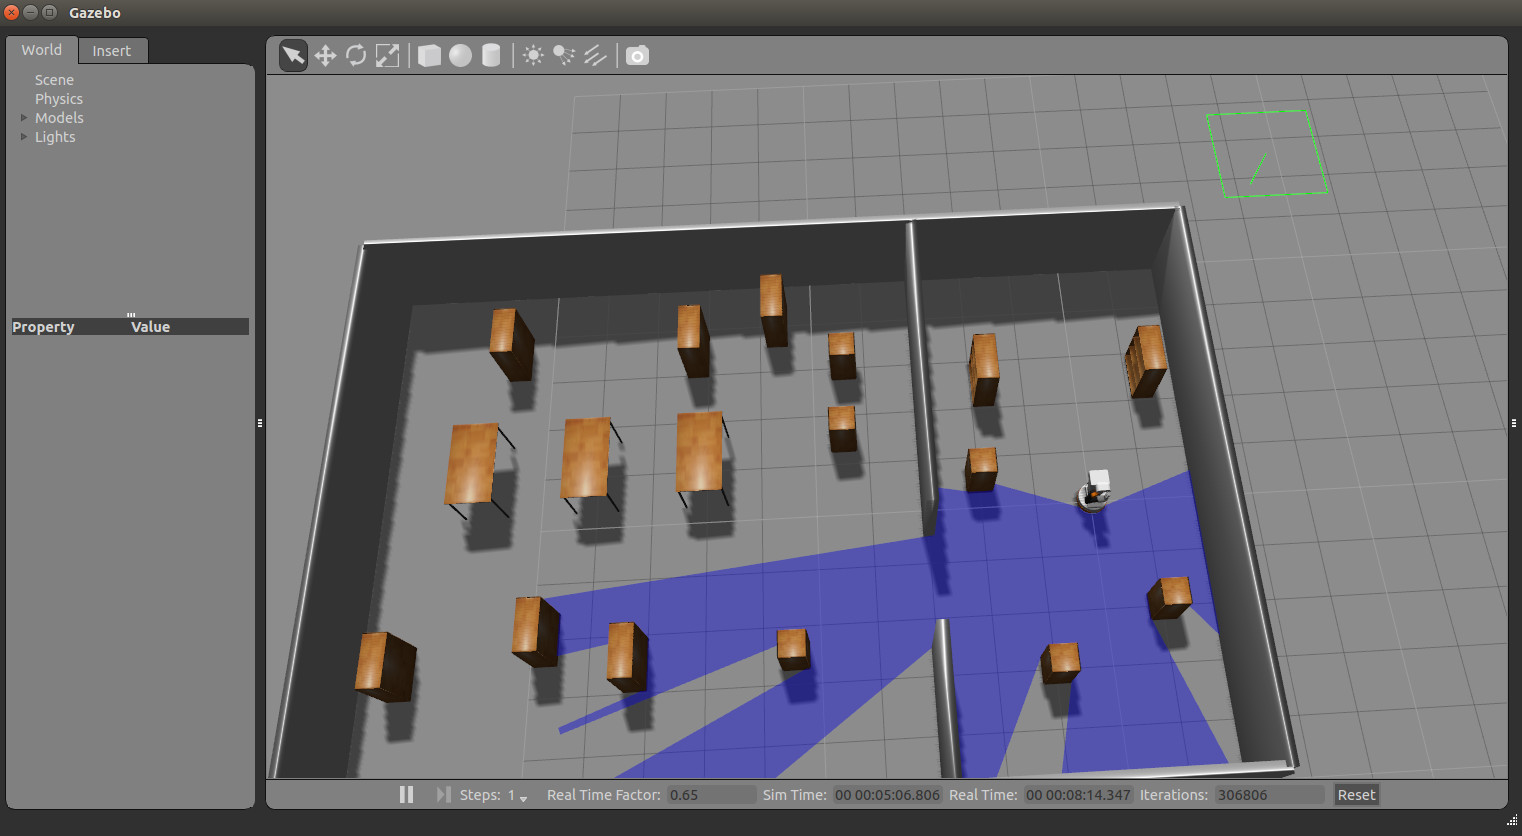Insert a cylinder shape
The width and height of the screenshot is (1522, 836).
[x=491, y=55]
